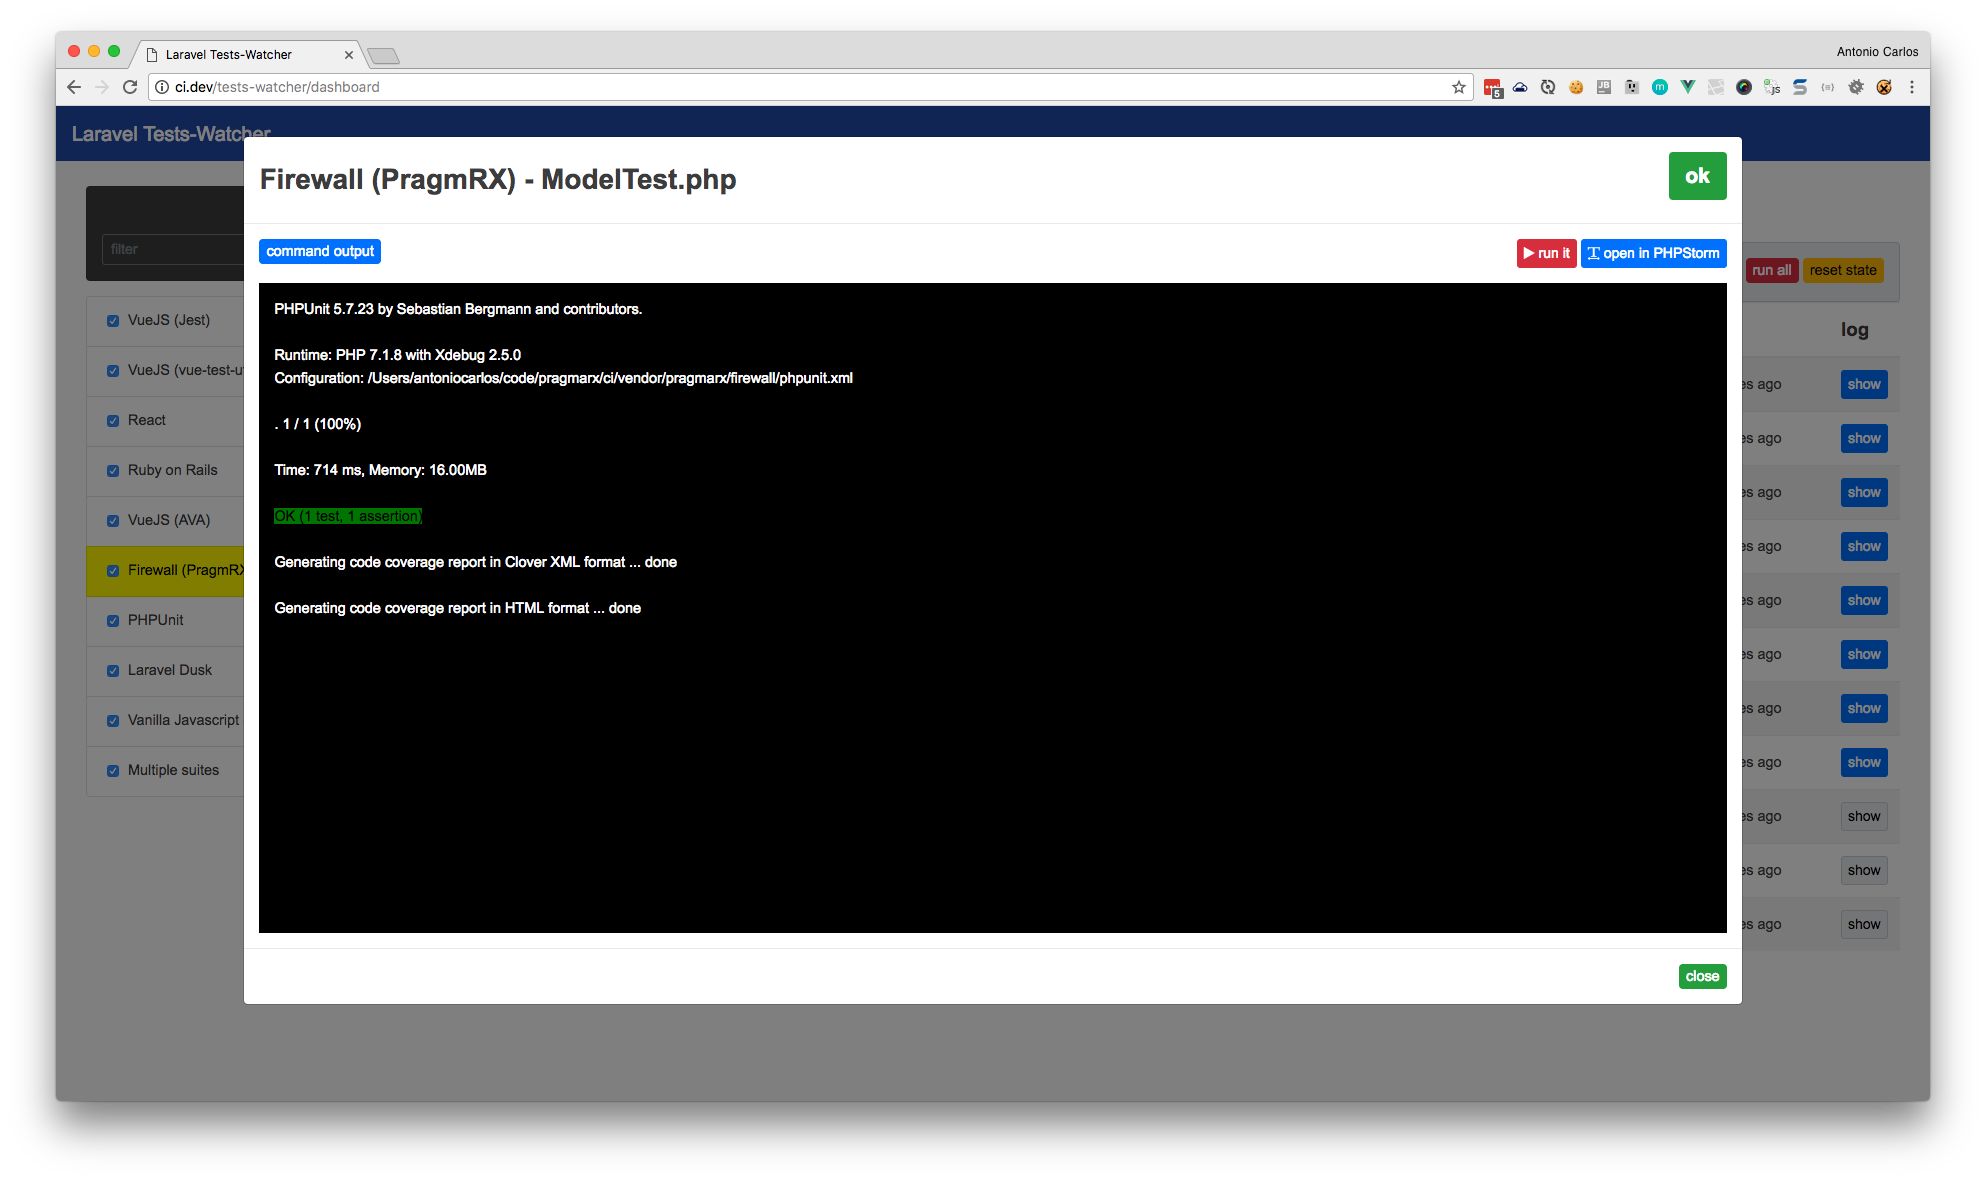This screenshot has height=1181, width=1986.
Task: Click the green close button
Action: click(x=1702, y=976)
